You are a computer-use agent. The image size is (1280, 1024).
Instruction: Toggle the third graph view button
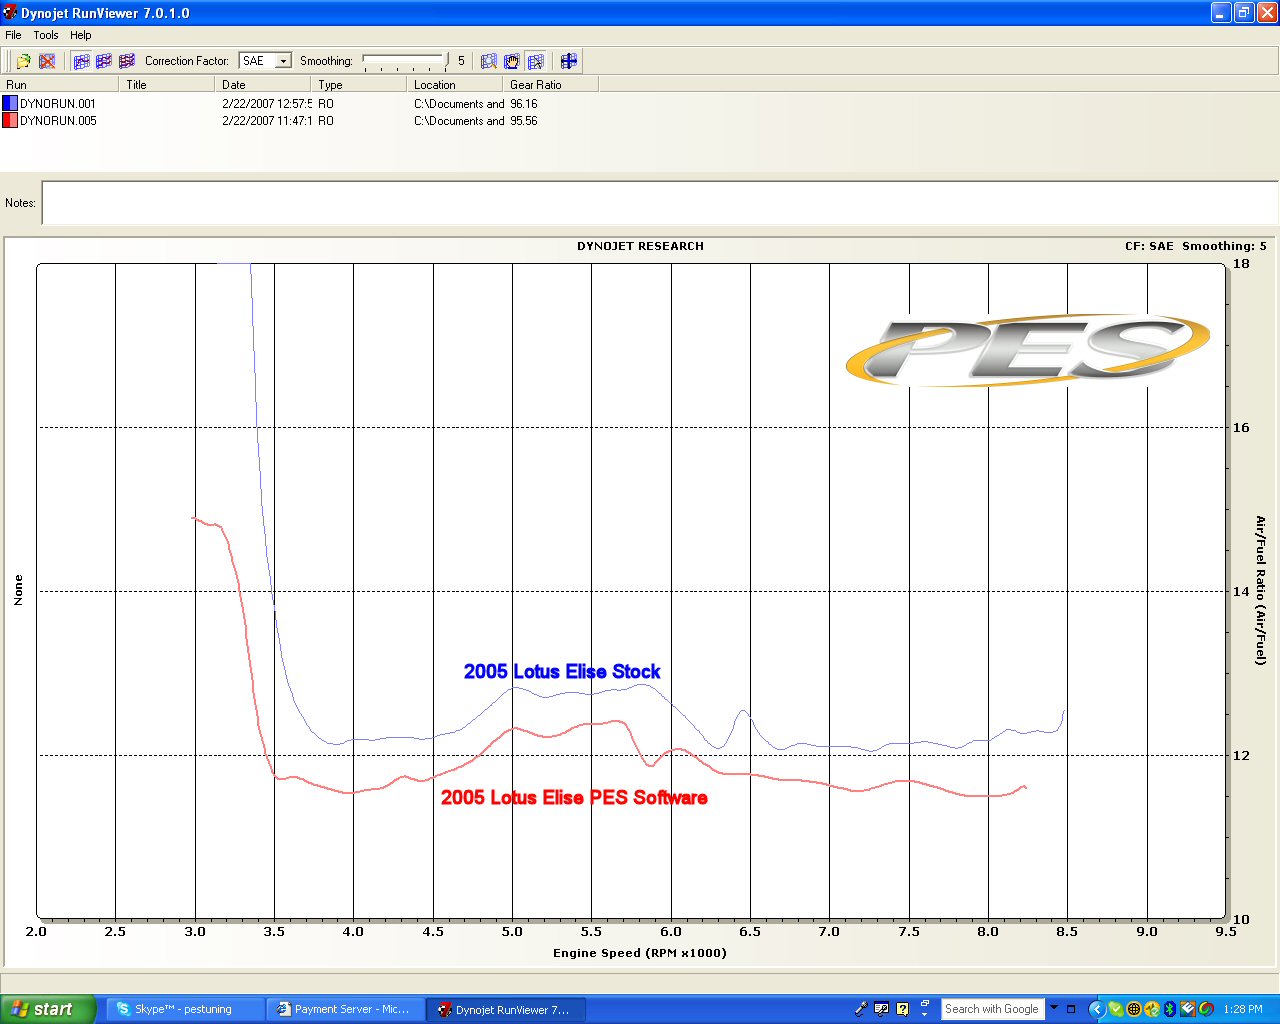[x=127, y=61]
